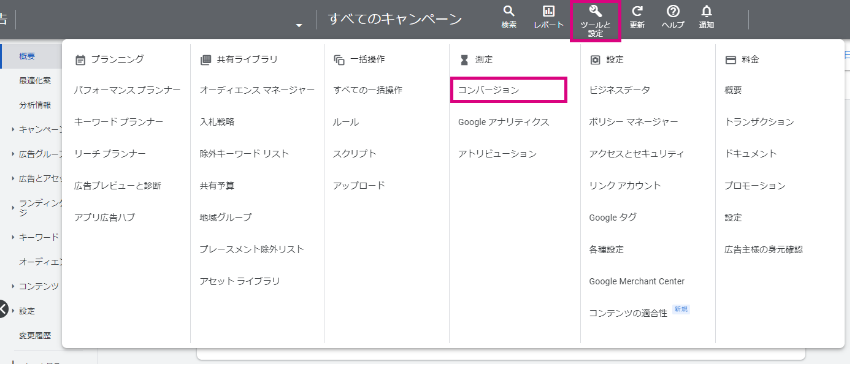Open account selector dropdown arrow
Viewport: 850px width, 365px height.
[x=299, y=25]
